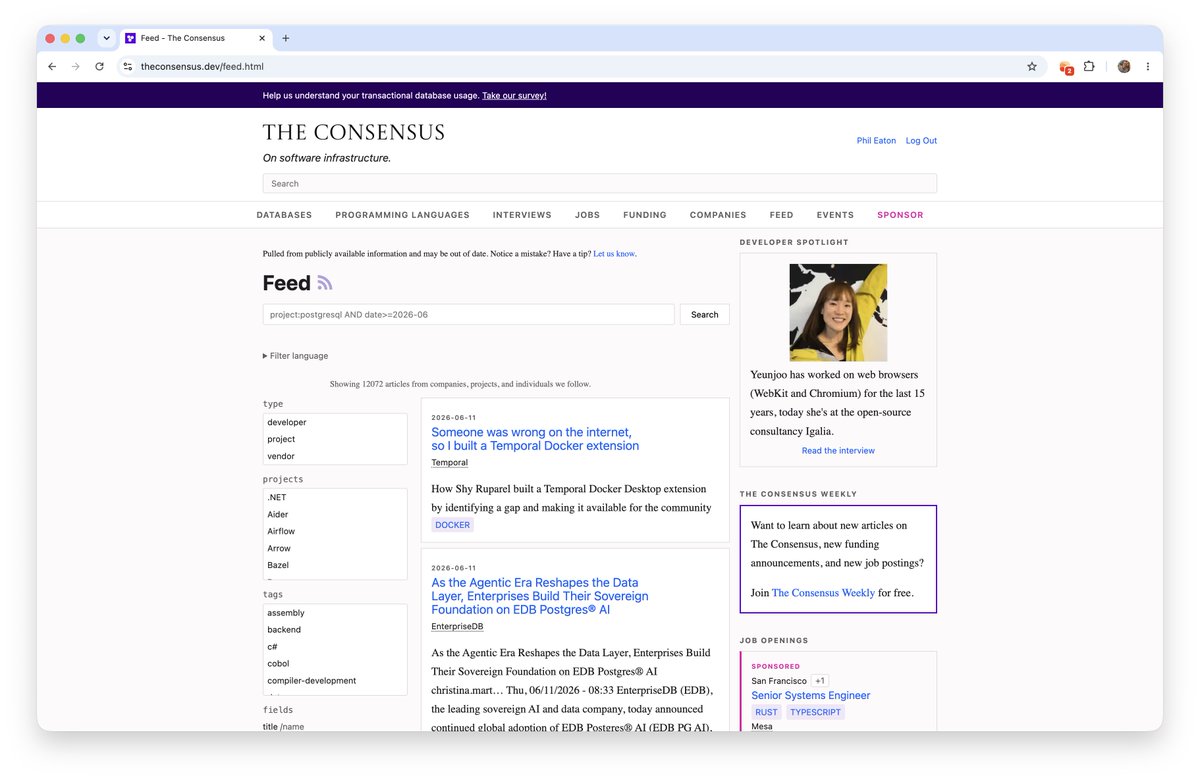The height and width of the screenshot is (780, 1200).
Task: Go to Companies section
Action: coord(718,215)
